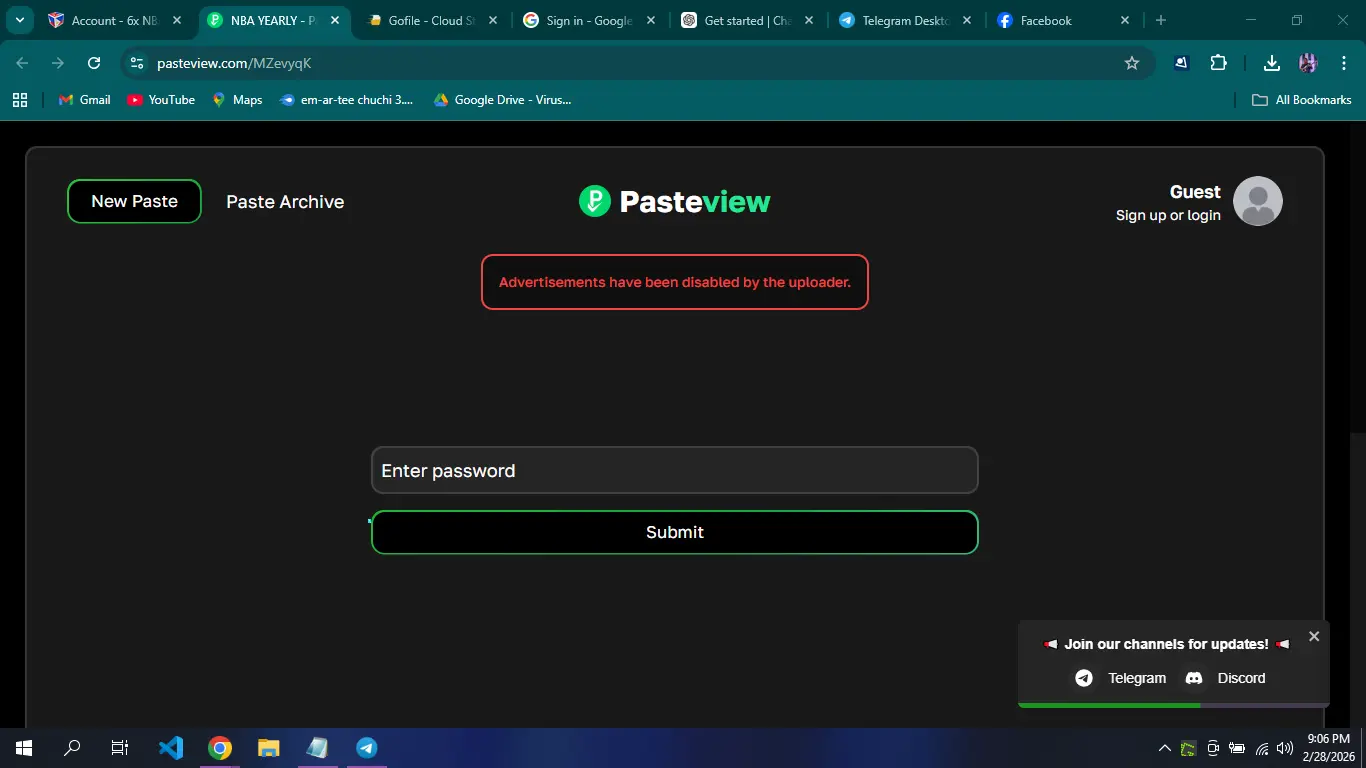Click the Pasteview logo icon

595,201
